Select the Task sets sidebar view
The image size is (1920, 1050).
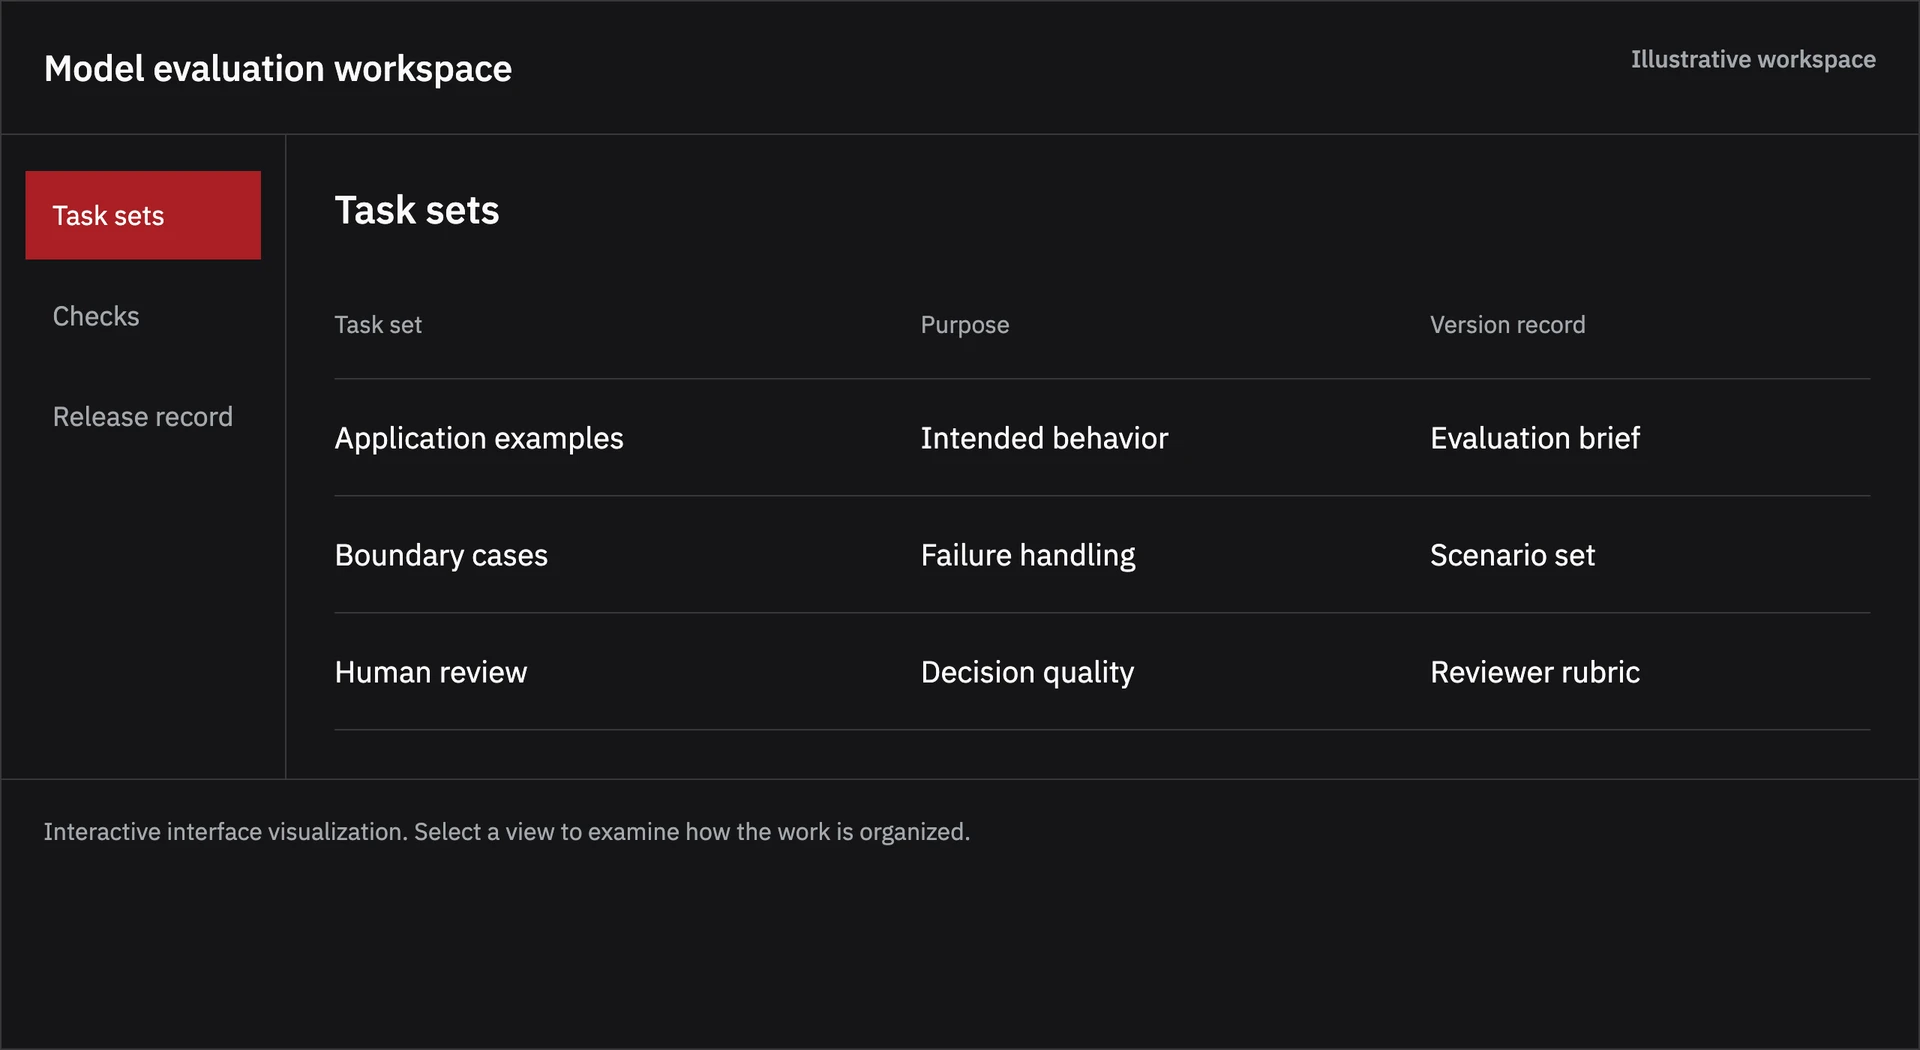pos(143,215)
